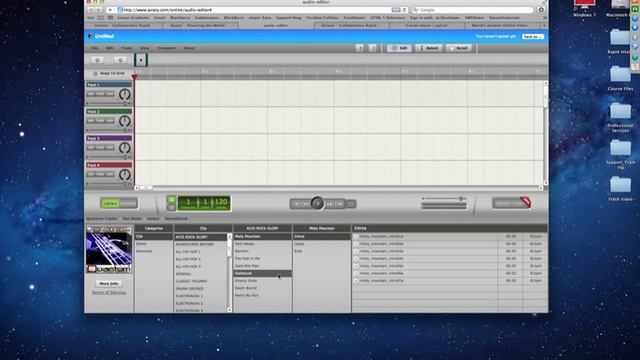Screen dimensions: 640x360
Task: Select Ends in the Misty Mountain sections list
Action: (298, 251)
